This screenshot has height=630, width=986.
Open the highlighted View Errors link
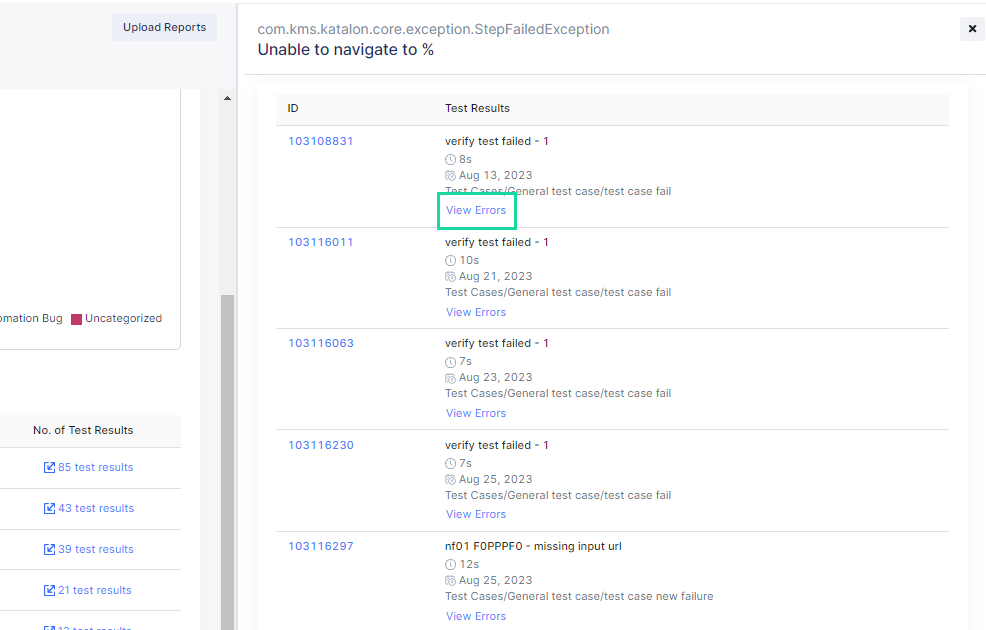point(475,210)
